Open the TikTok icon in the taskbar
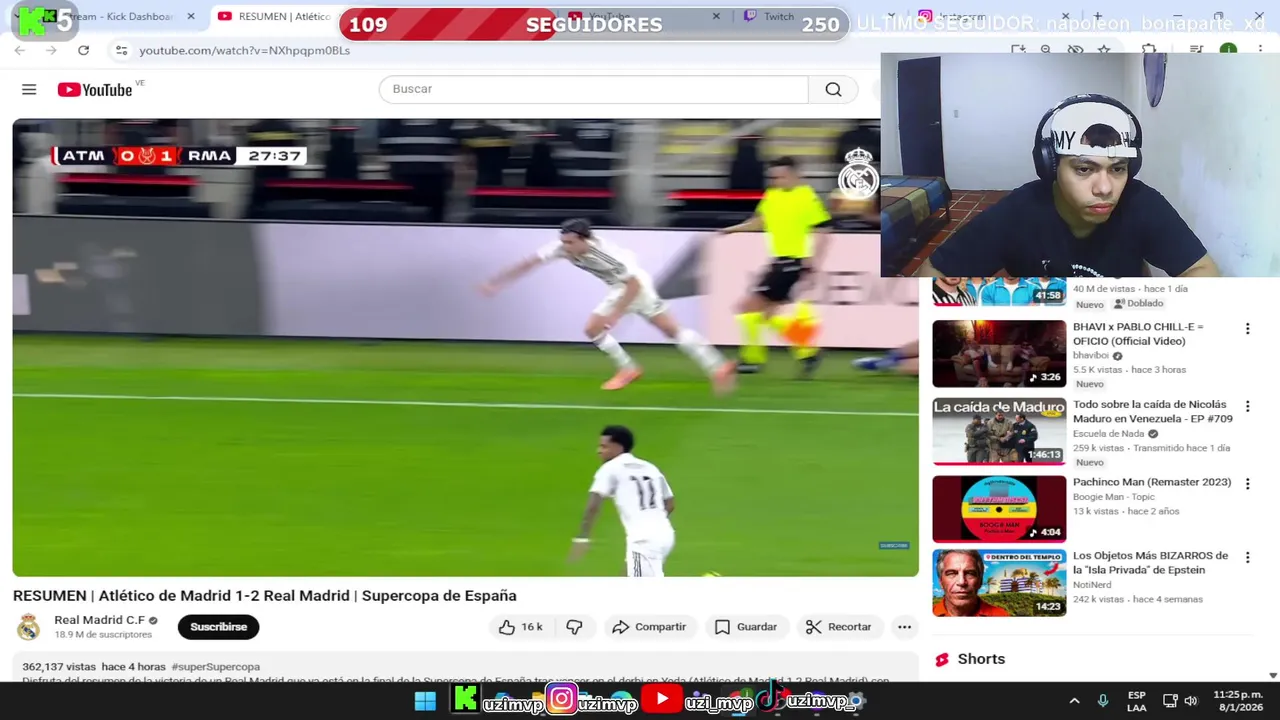This screenshot has width=1280, height=720. click(771, 699)
